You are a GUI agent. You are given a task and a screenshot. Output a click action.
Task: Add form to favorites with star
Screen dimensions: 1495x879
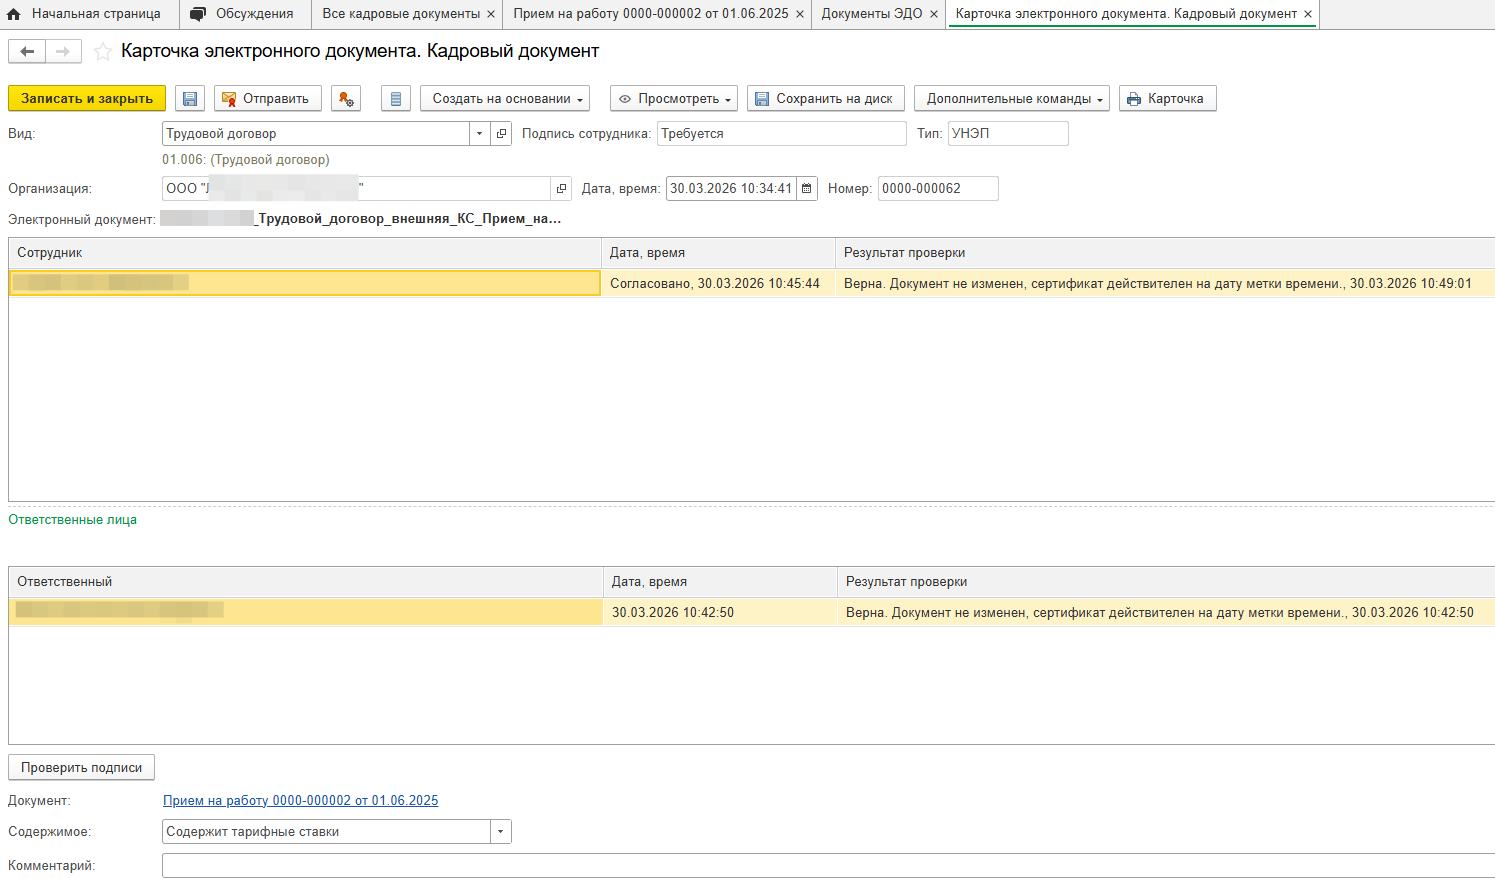point(102,52)
